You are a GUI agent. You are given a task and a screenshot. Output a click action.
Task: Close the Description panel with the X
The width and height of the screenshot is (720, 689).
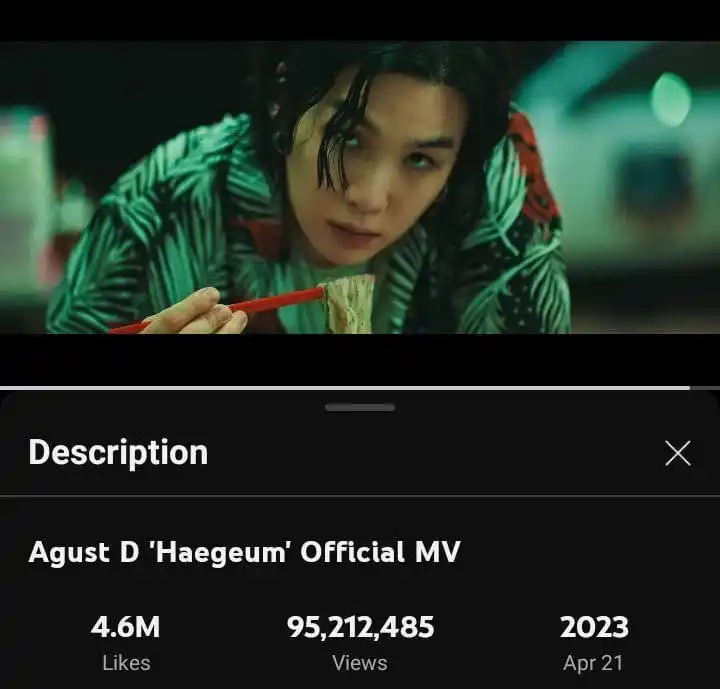point(678,453)
